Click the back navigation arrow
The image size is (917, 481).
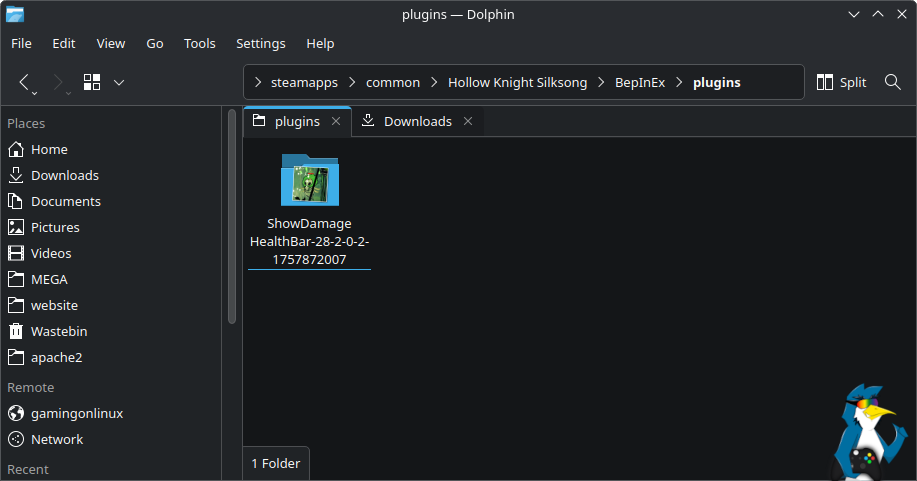(25, 82)
